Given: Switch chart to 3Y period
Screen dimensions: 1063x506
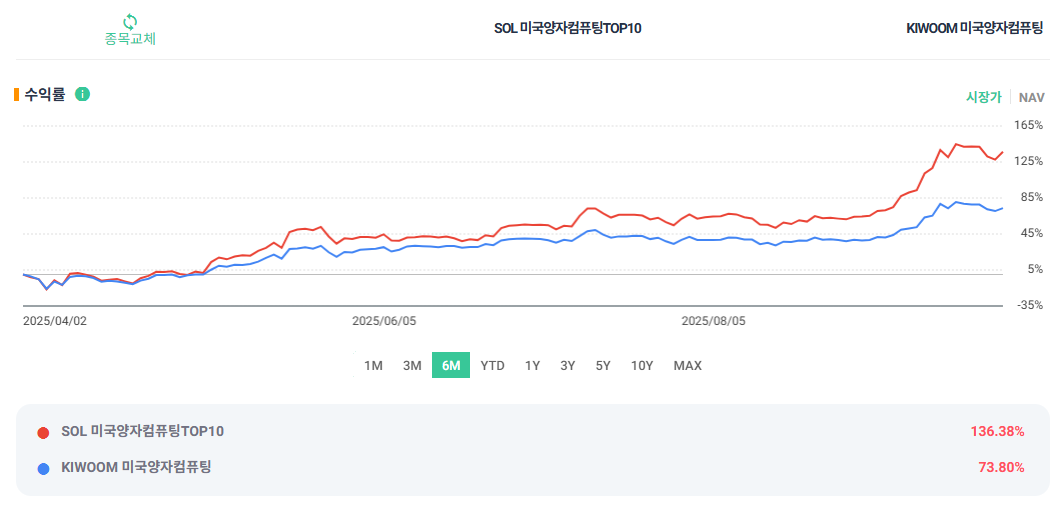Looking at the screenshot, I should [x=567, y=366].
